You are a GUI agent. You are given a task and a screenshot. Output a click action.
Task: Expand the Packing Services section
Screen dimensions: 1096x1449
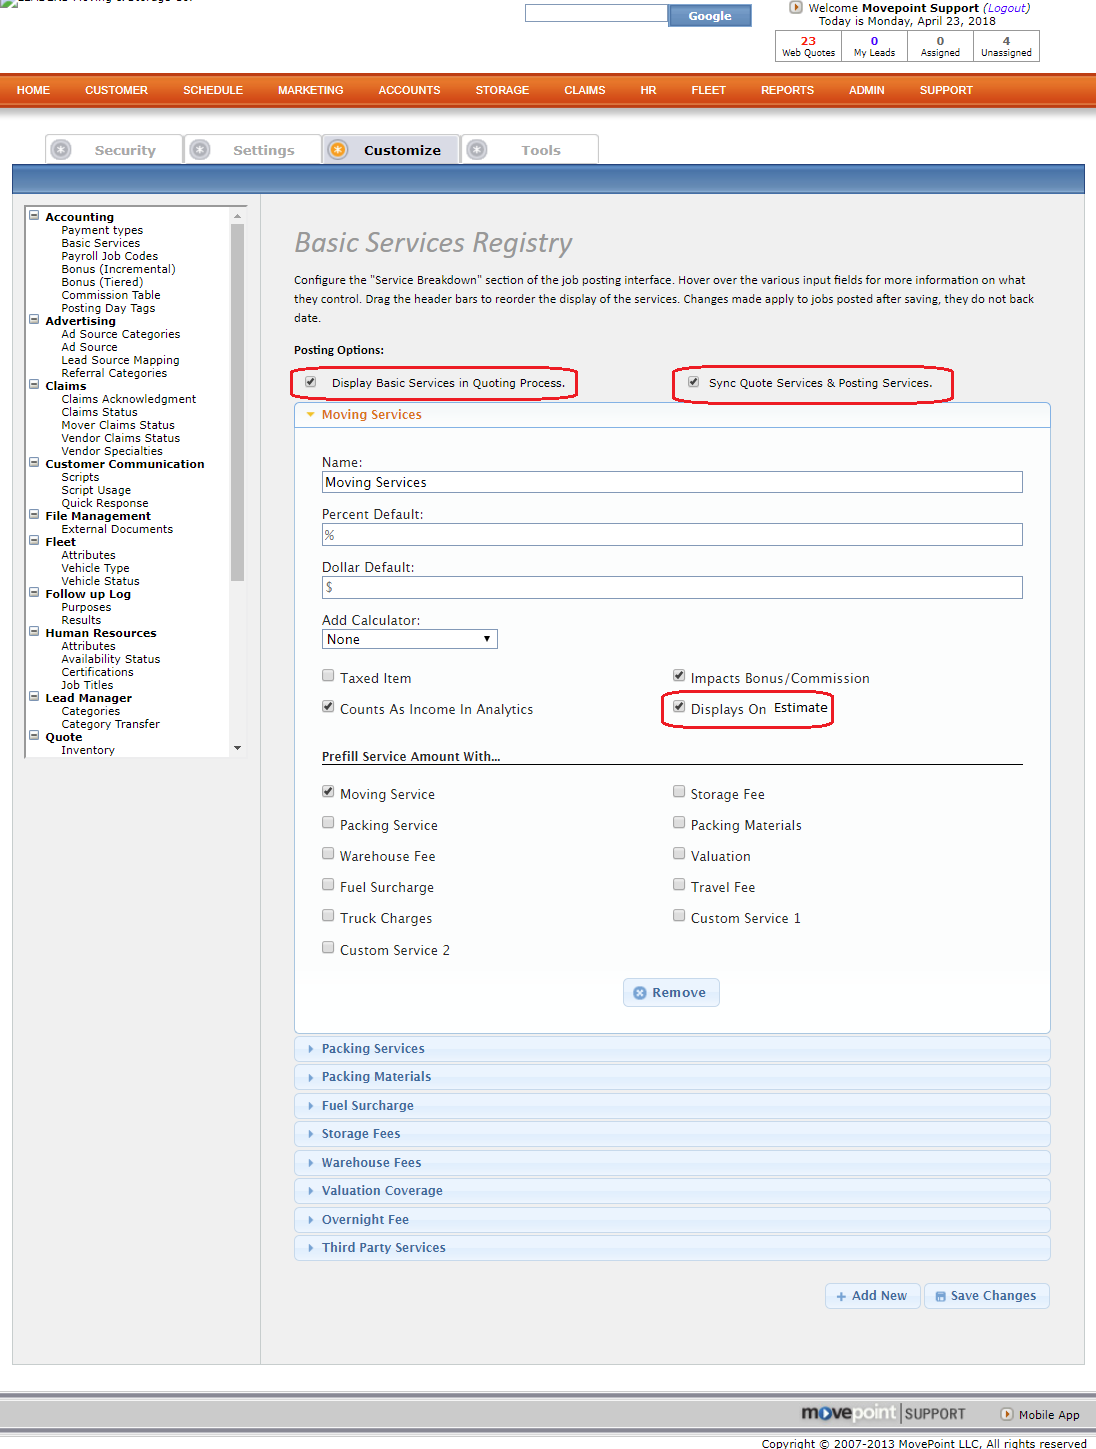click(x=373, y=1049)
